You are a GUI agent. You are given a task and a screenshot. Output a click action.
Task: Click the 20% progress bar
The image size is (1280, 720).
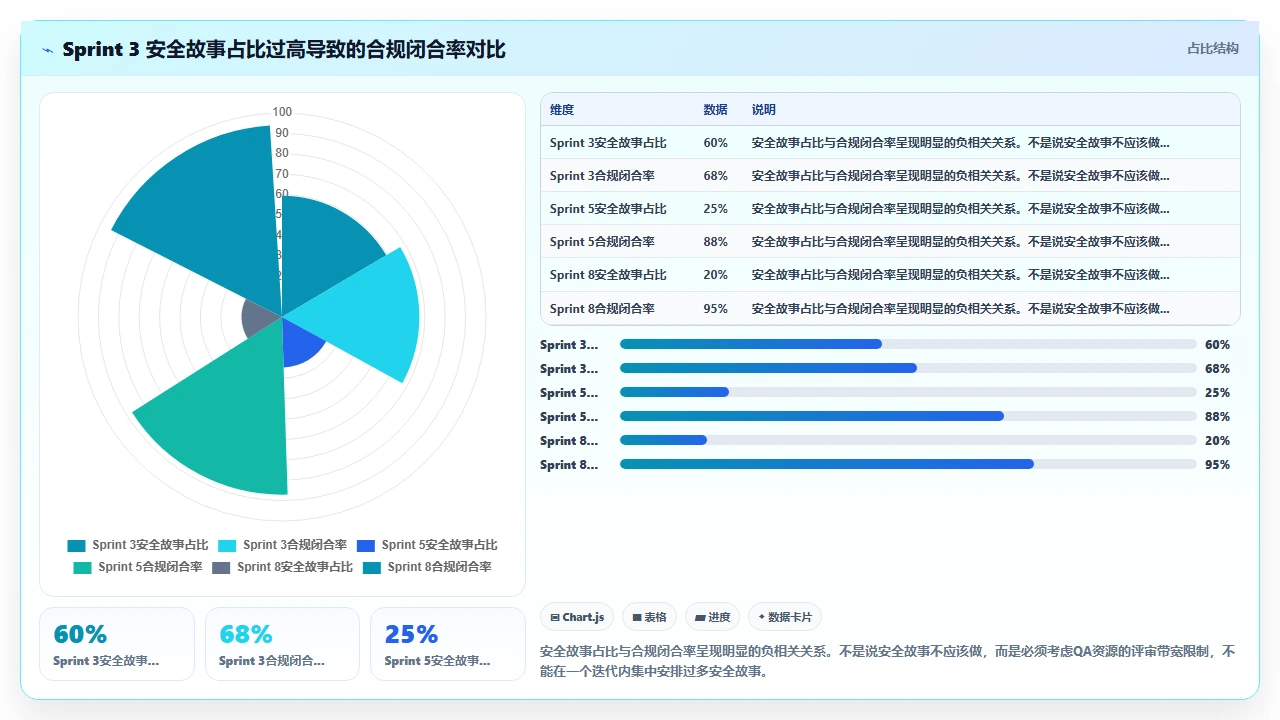pos(908,440)
